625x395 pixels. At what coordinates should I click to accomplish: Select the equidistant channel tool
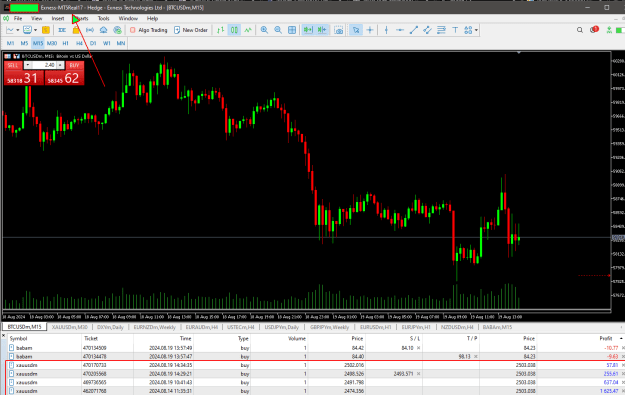(427, 30)
